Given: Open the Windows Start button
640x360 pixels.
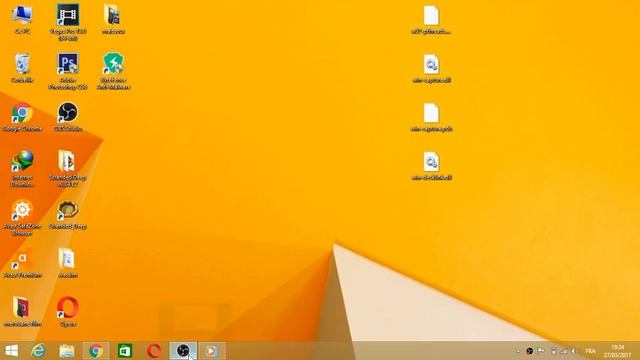Looking at the screenshot, I should [11, 351].
